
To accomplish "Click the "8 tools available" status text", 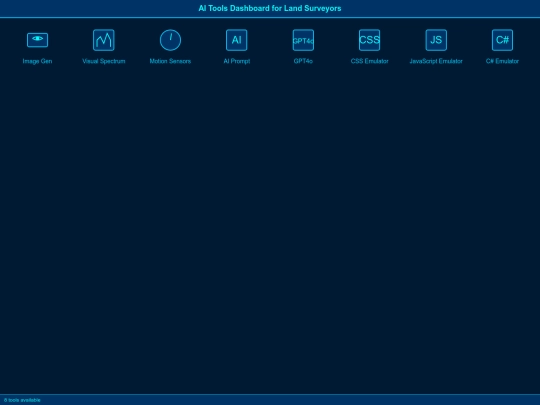I will pyautogui.click(x=22, y=400).
